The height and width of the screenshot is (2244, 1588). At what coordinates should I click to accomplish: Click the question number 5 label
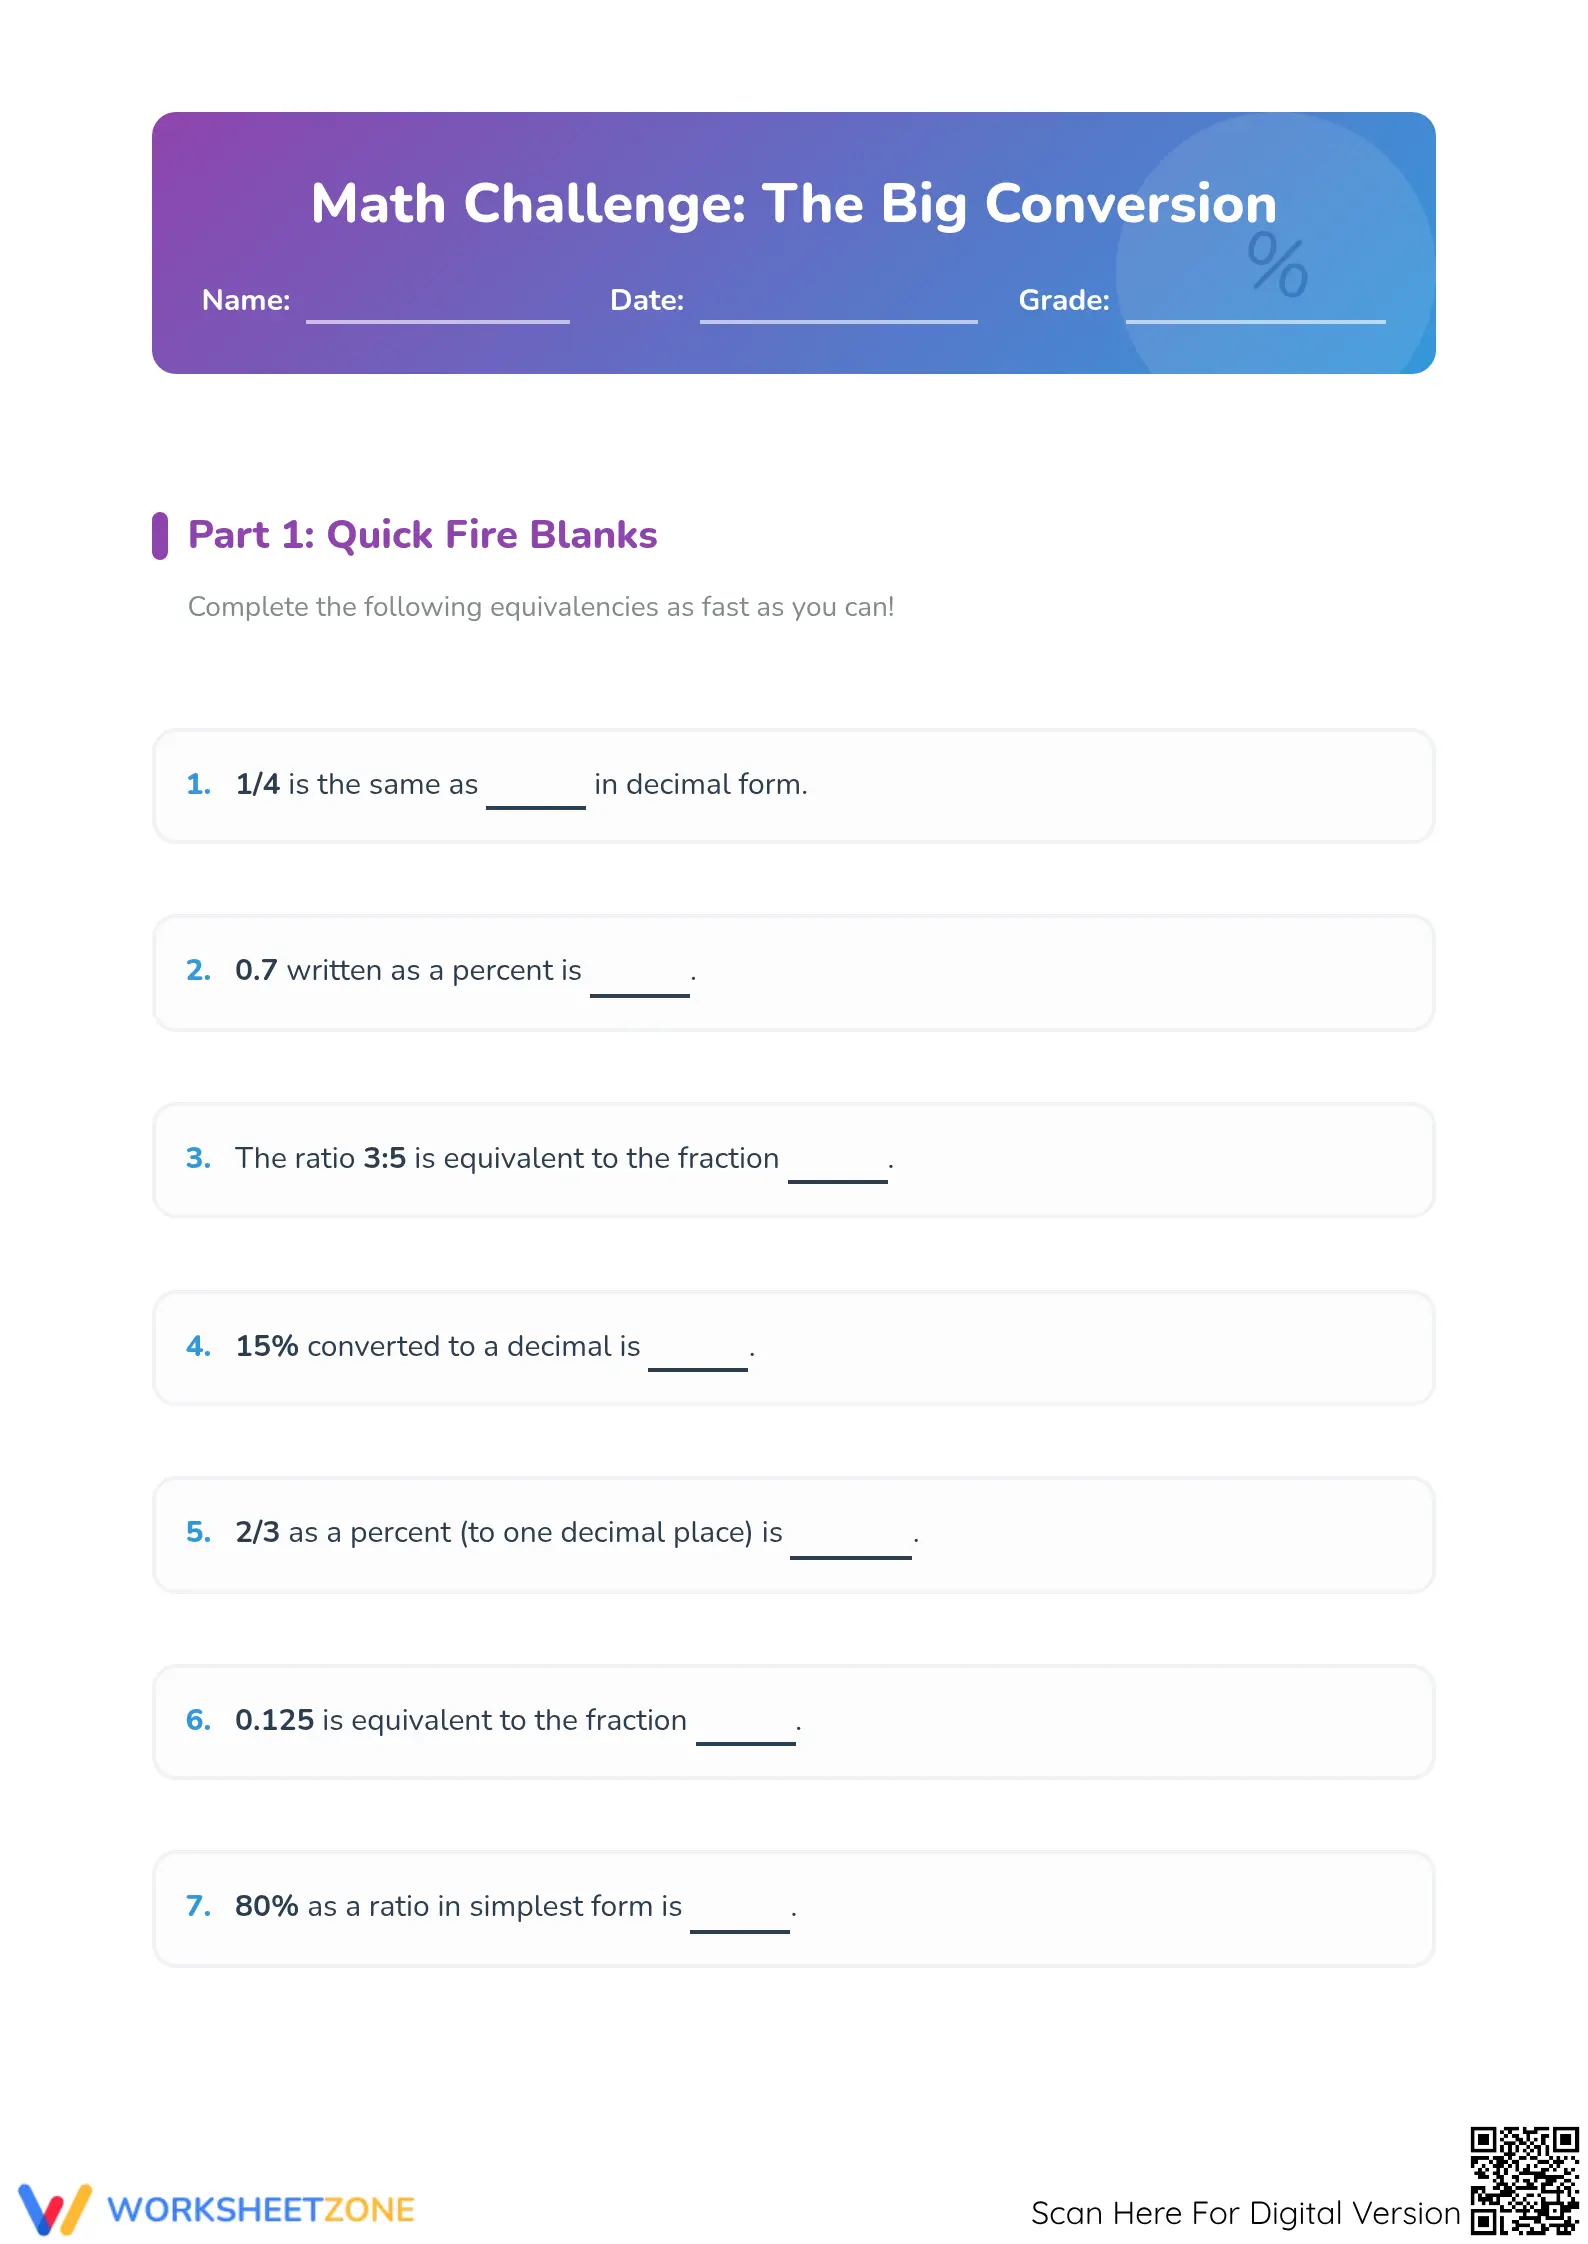(198, 1532)
